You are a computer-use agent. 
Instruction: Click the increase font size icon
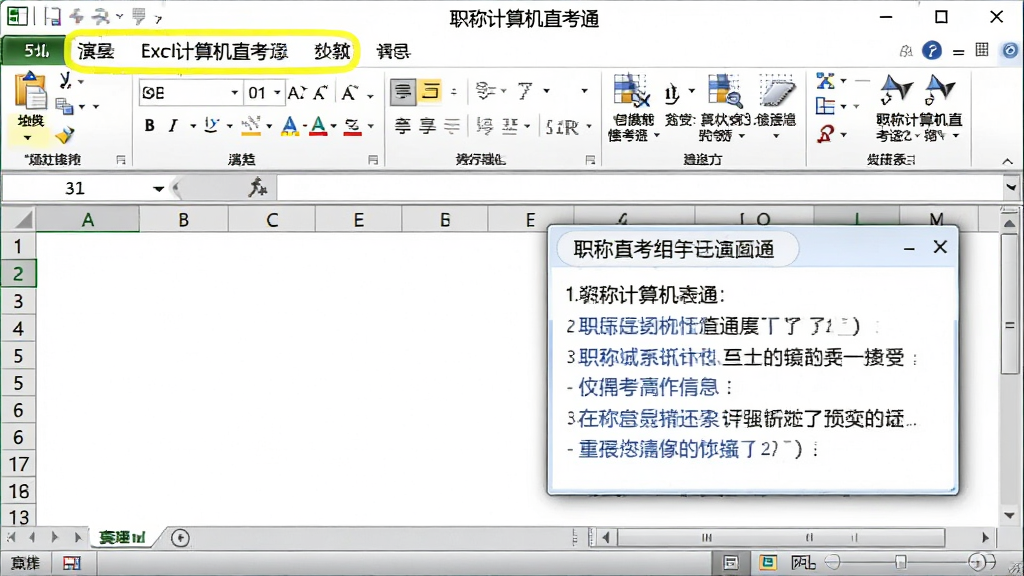pyautogui.click(x=296, y=93)
